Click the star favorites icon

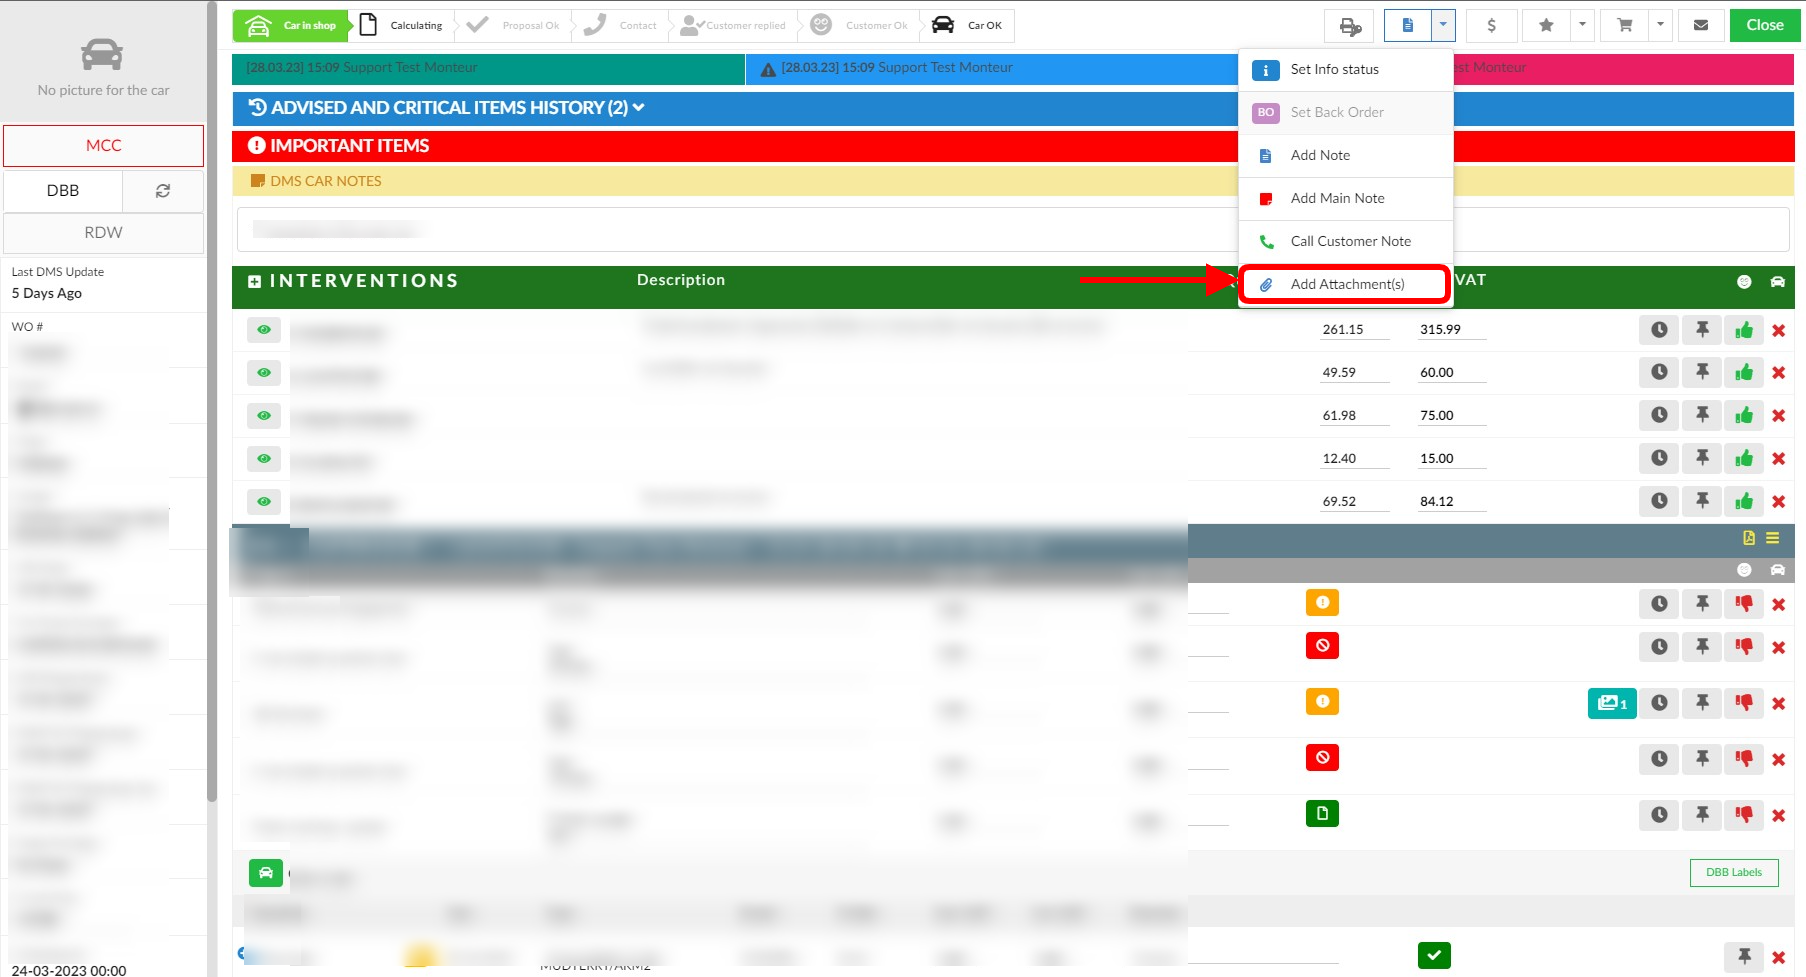[1546, 25]
